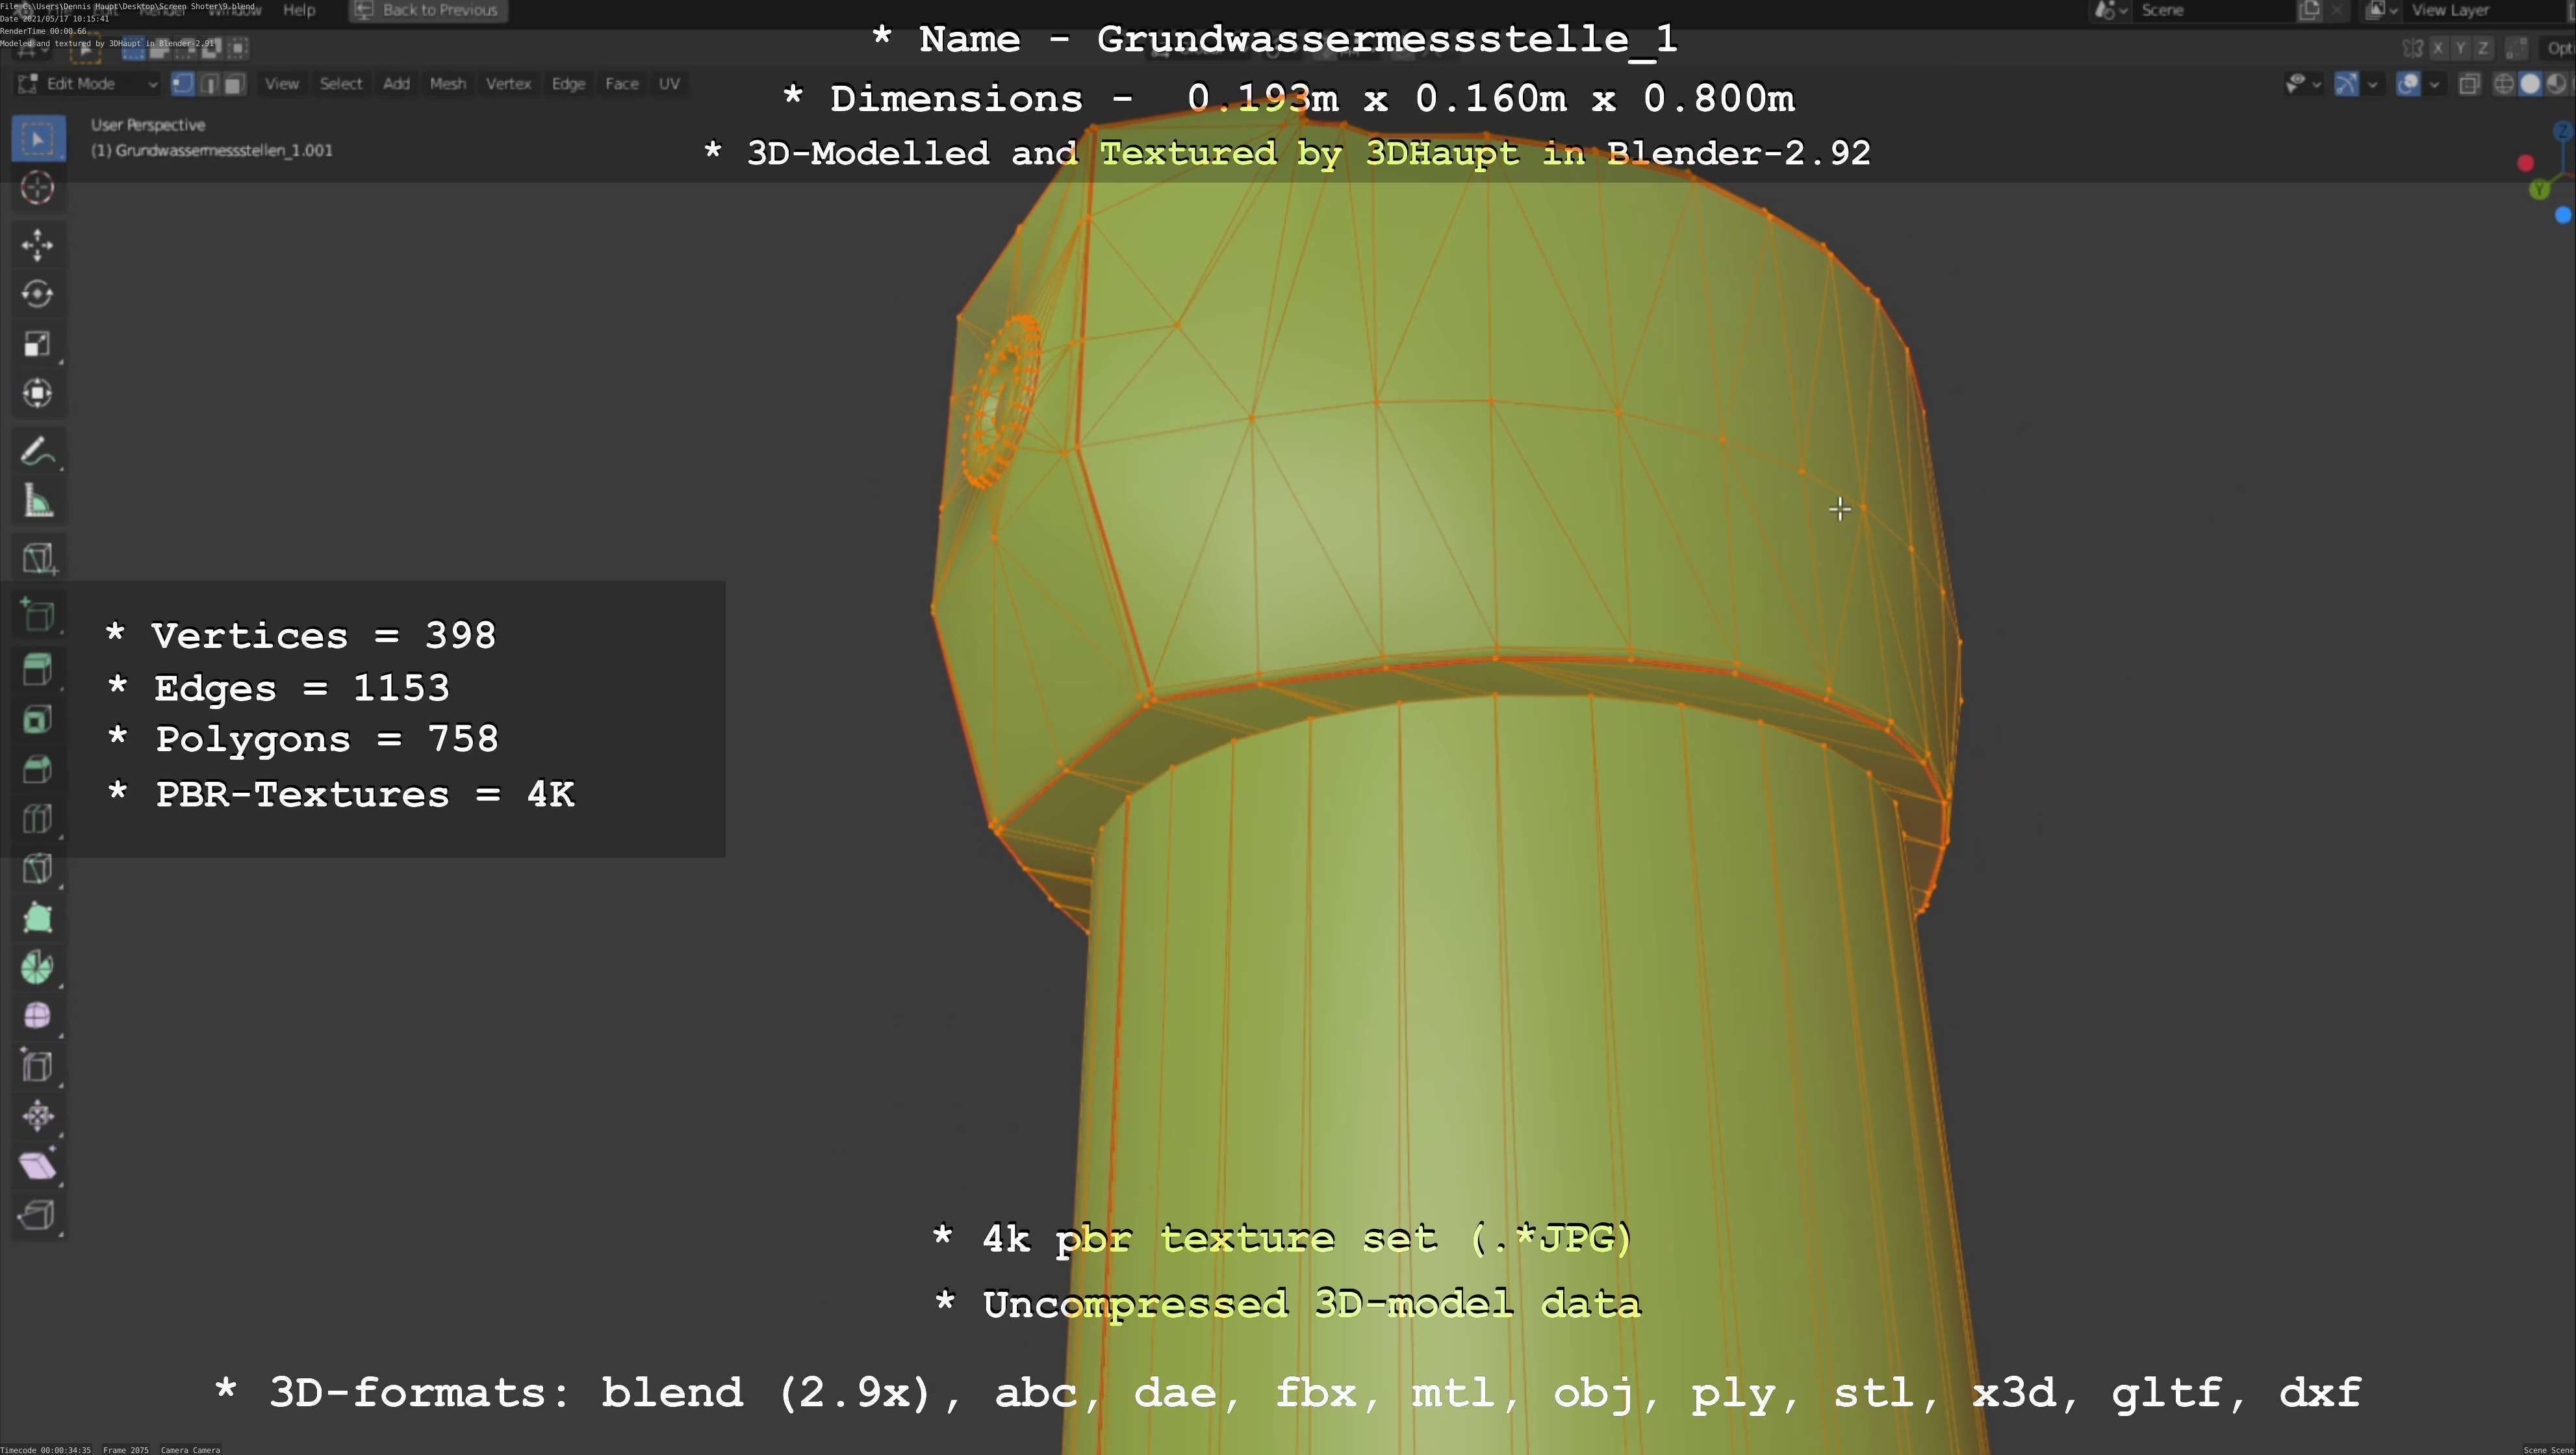Select the Scale tool

[38, 344]
